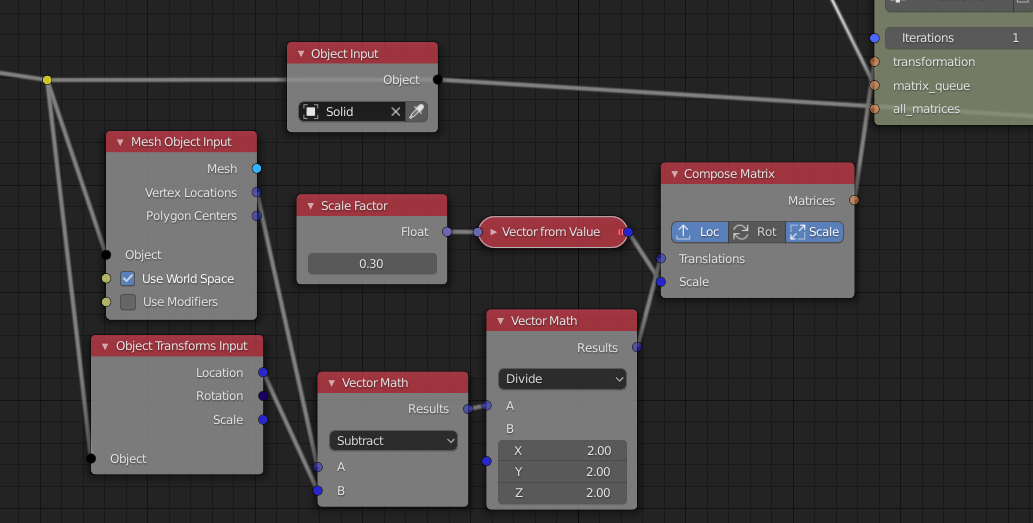Click the Rotation output socket
1033x523 pixels.
(263, 396)
